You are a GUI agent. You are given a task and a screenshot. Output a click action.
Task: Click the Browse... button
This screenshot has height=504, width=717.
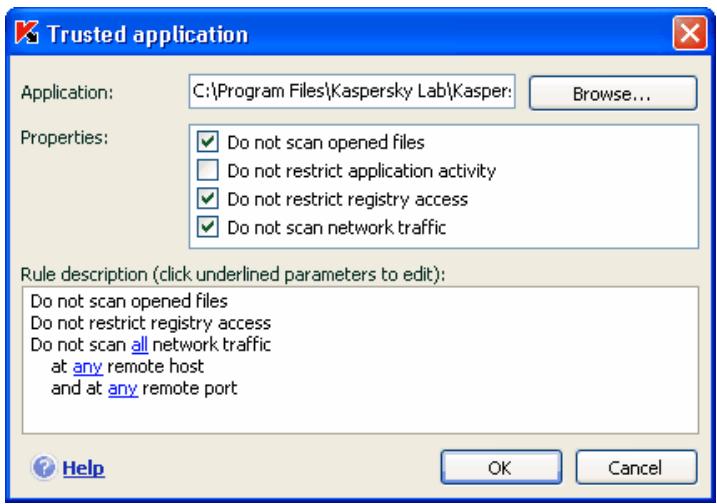coord(613,93)
